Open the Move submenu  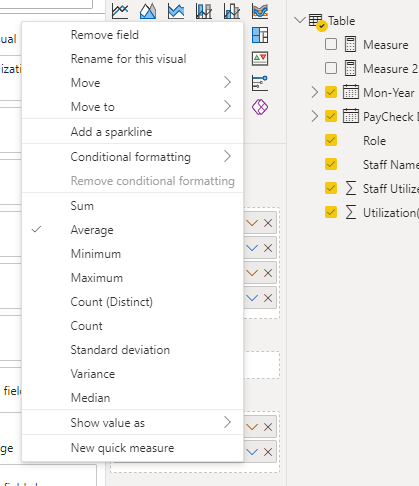[133, 82]
